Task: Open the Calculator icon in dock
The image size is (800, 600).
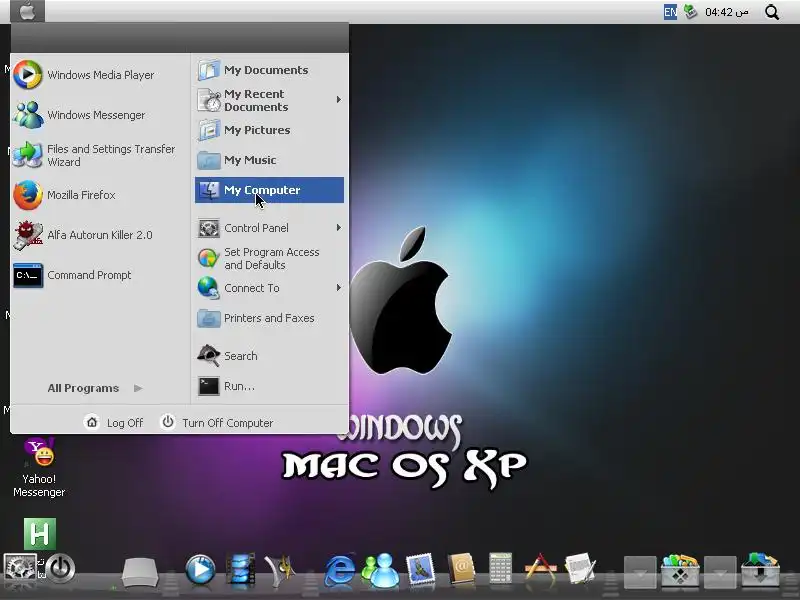Action: click(501, 567)
